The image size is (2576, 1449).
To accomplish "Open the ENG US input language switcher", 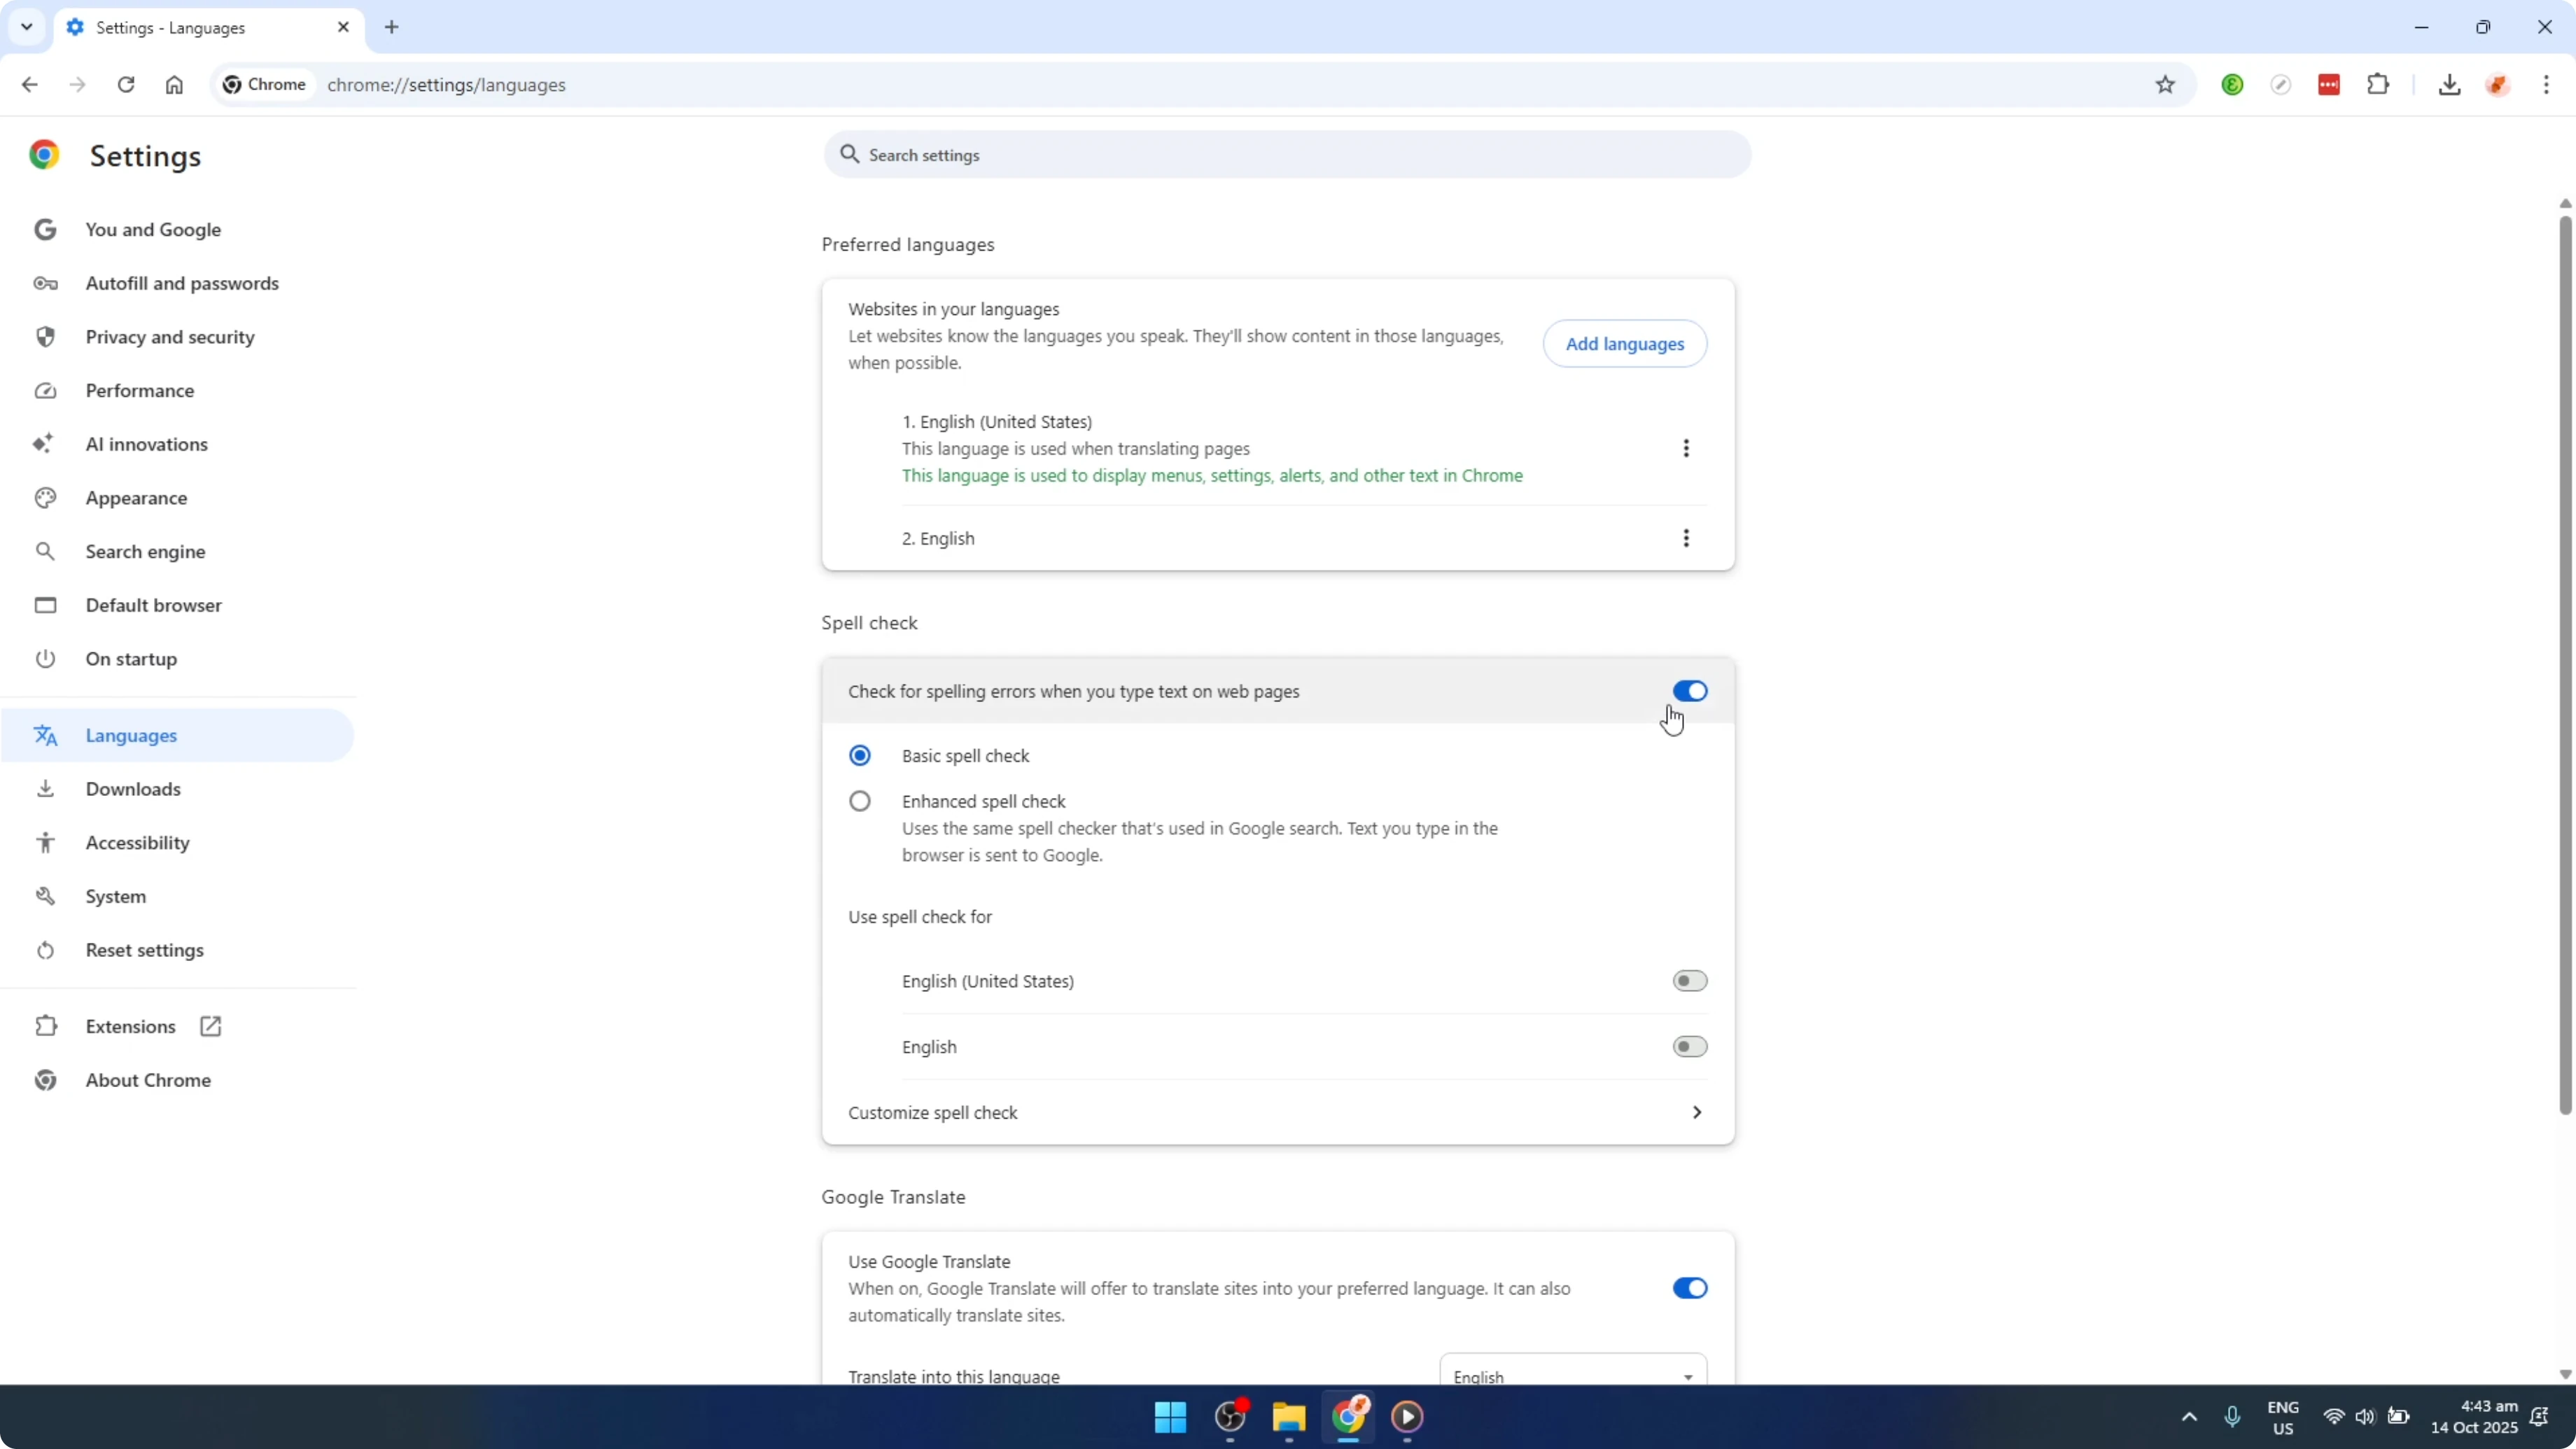I will coord(2283,1417).
